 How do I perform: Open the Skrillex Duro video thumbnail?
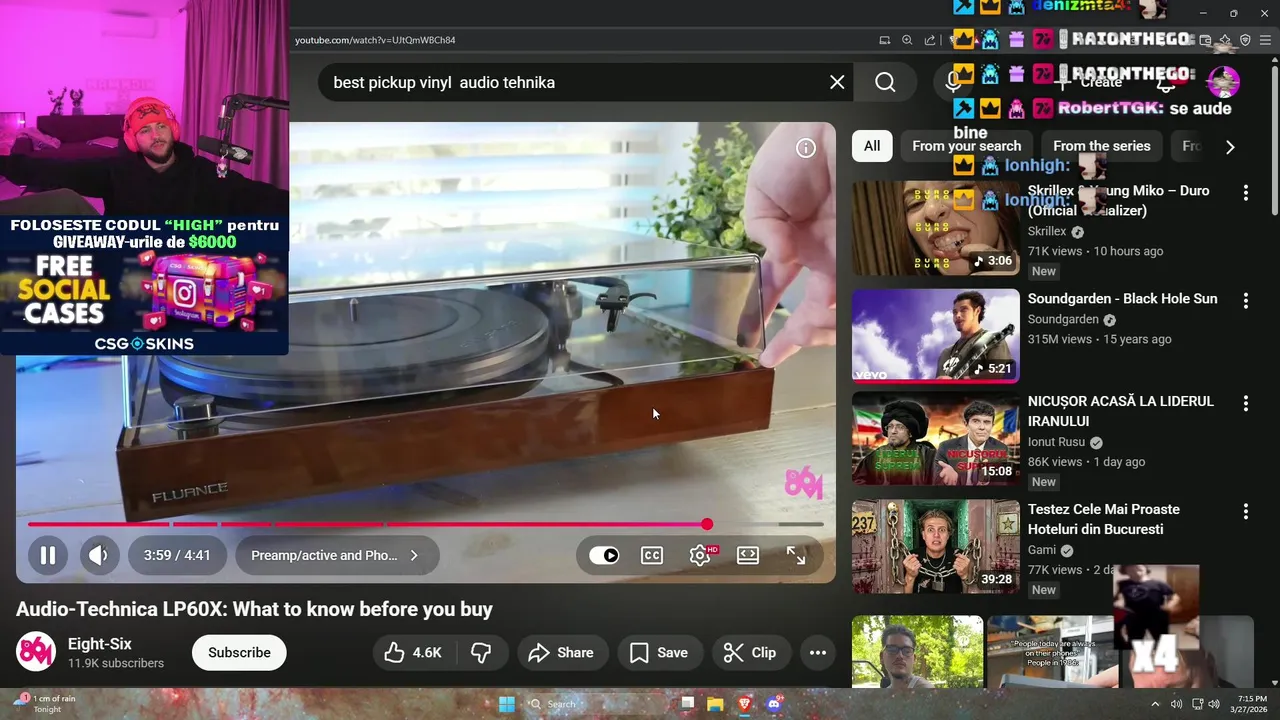936,228
